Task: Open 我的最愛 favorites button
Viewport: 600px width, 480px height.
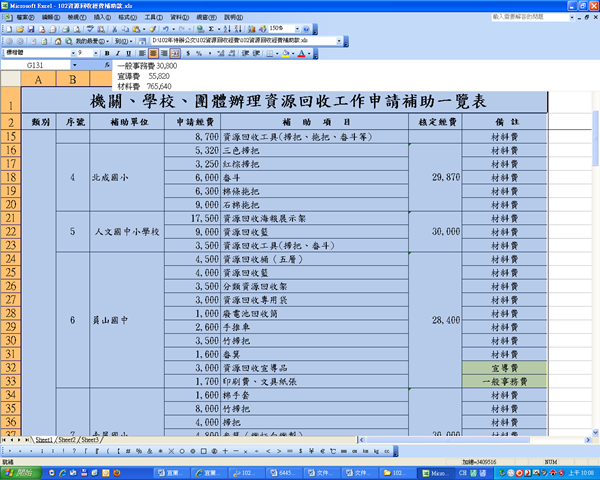Action: click(92, 41)
